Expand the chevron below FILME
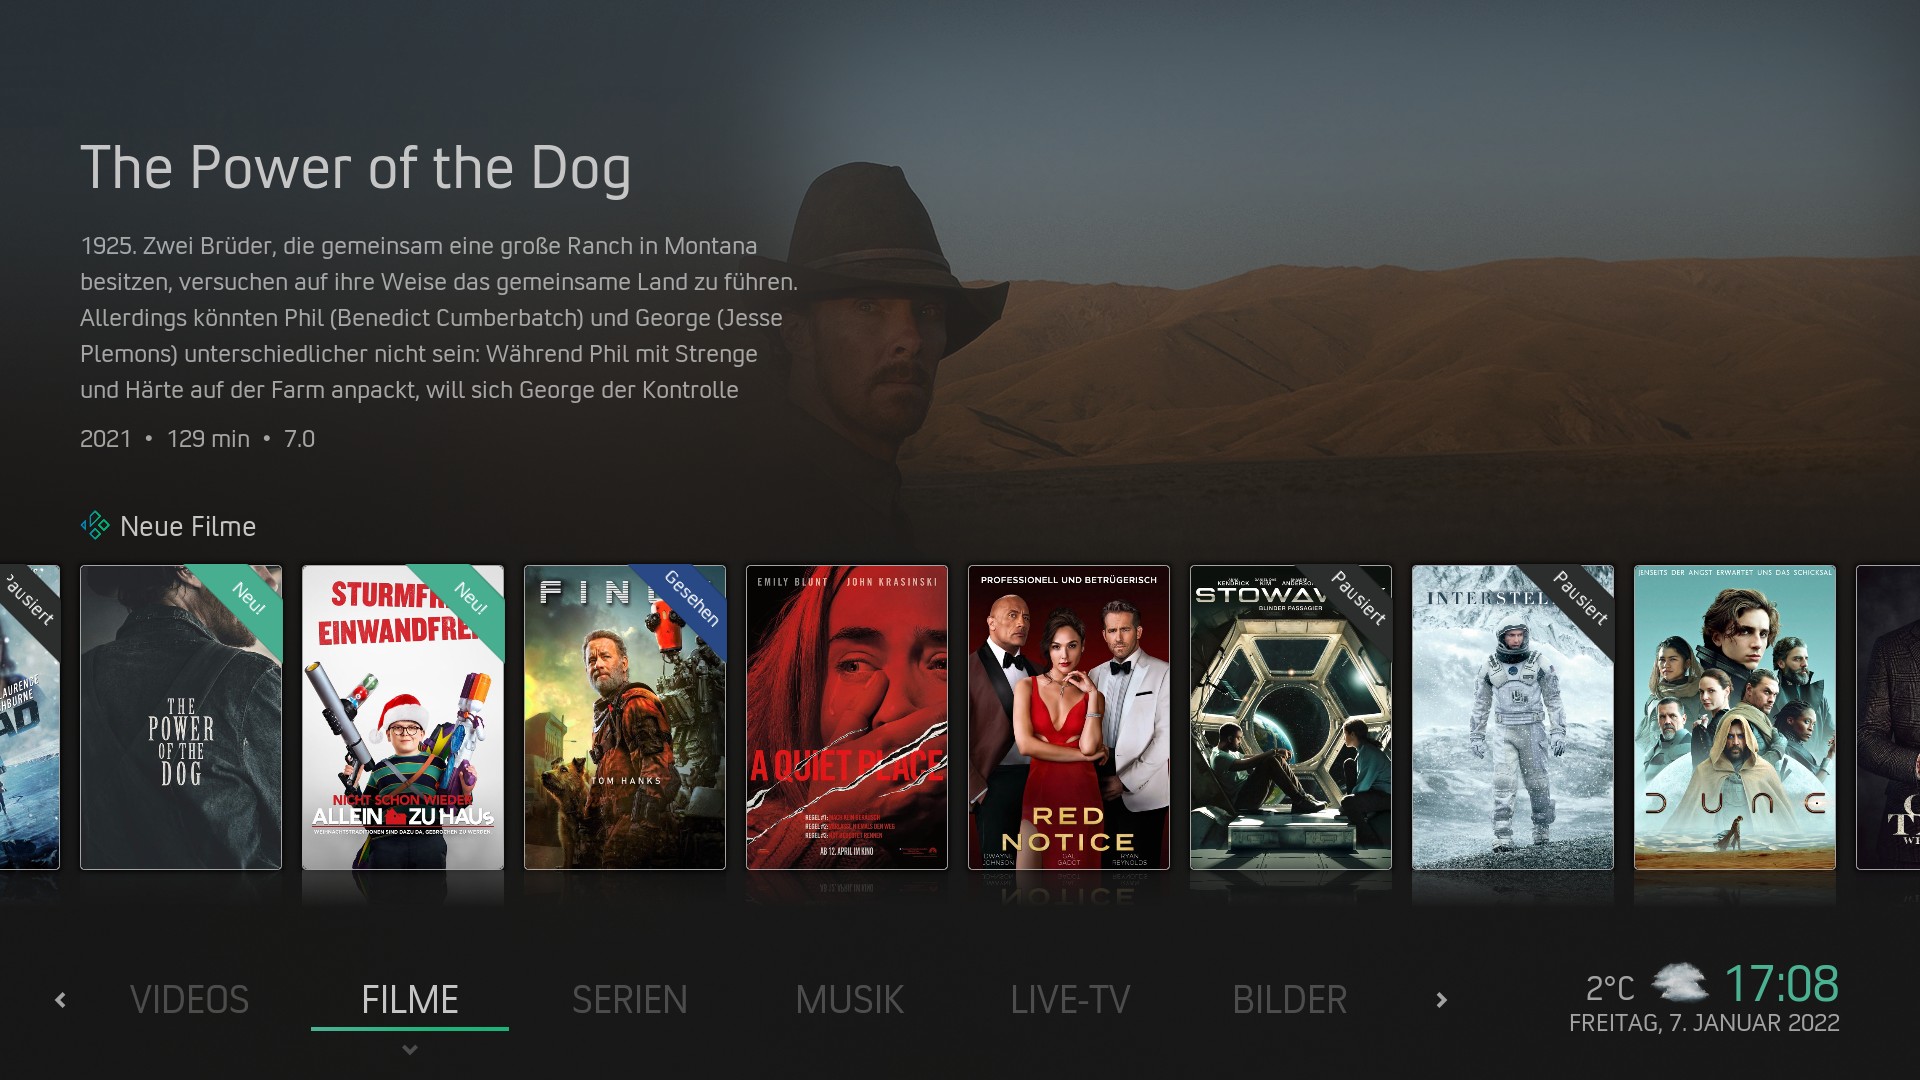 410,1050
